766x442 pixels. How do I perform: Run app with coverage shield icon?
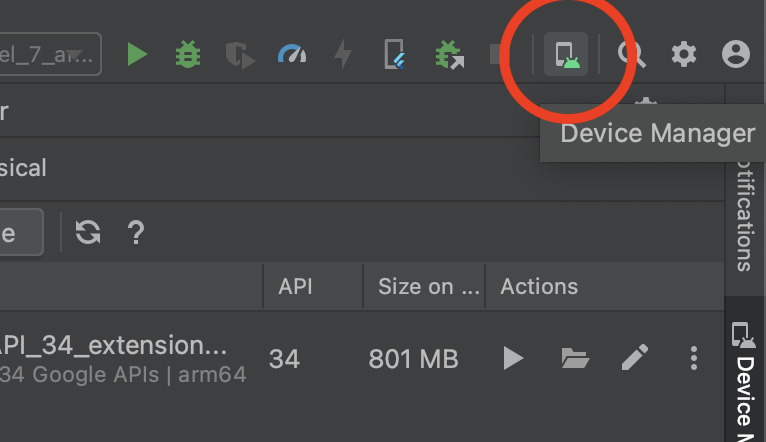click(x=240, y=54)
